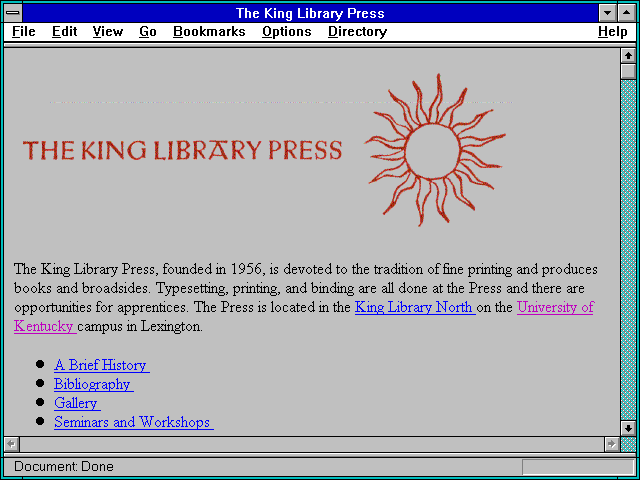The image size is (640, 480).
Task: Open the View menu
Action: (x=107, y=32)
